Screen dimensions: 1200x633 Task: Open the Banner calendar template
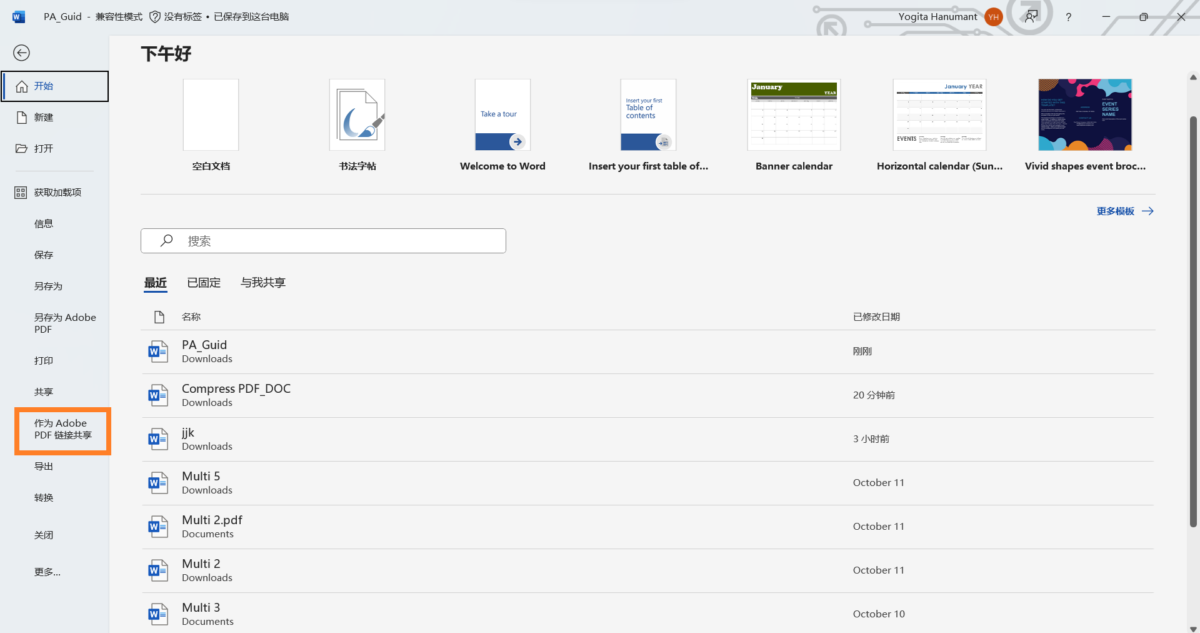pos(794,126)
